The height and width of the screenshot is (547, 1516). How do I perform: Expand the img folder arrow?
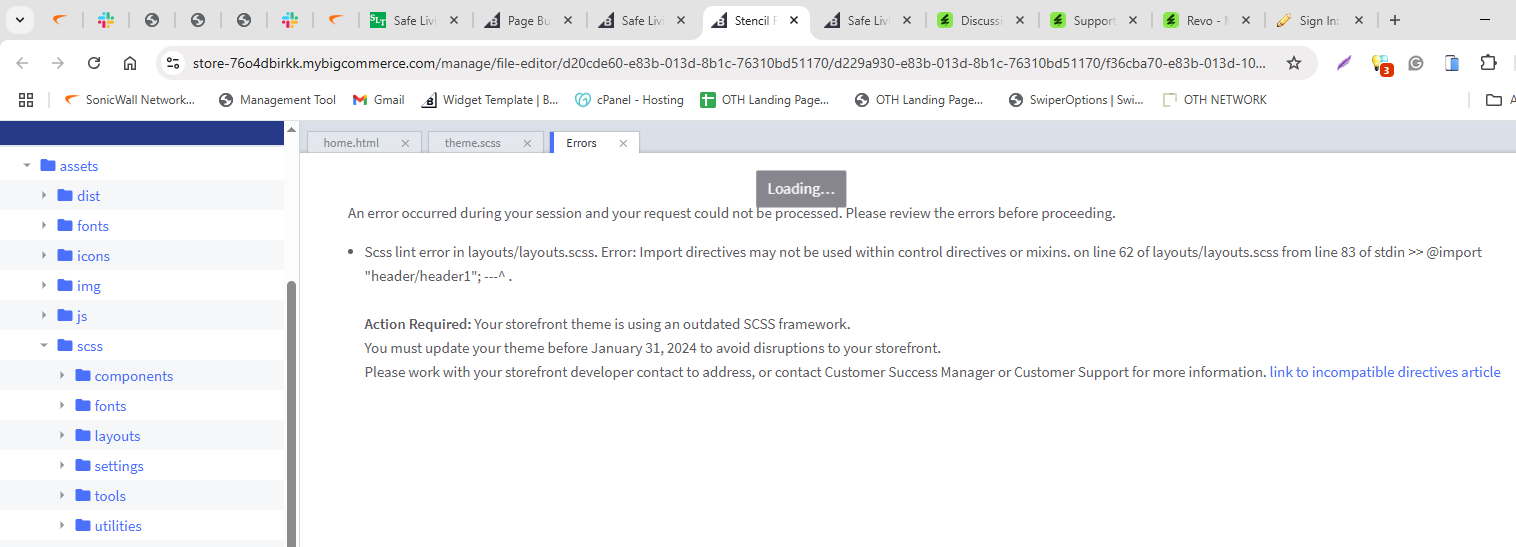point(44,286)
